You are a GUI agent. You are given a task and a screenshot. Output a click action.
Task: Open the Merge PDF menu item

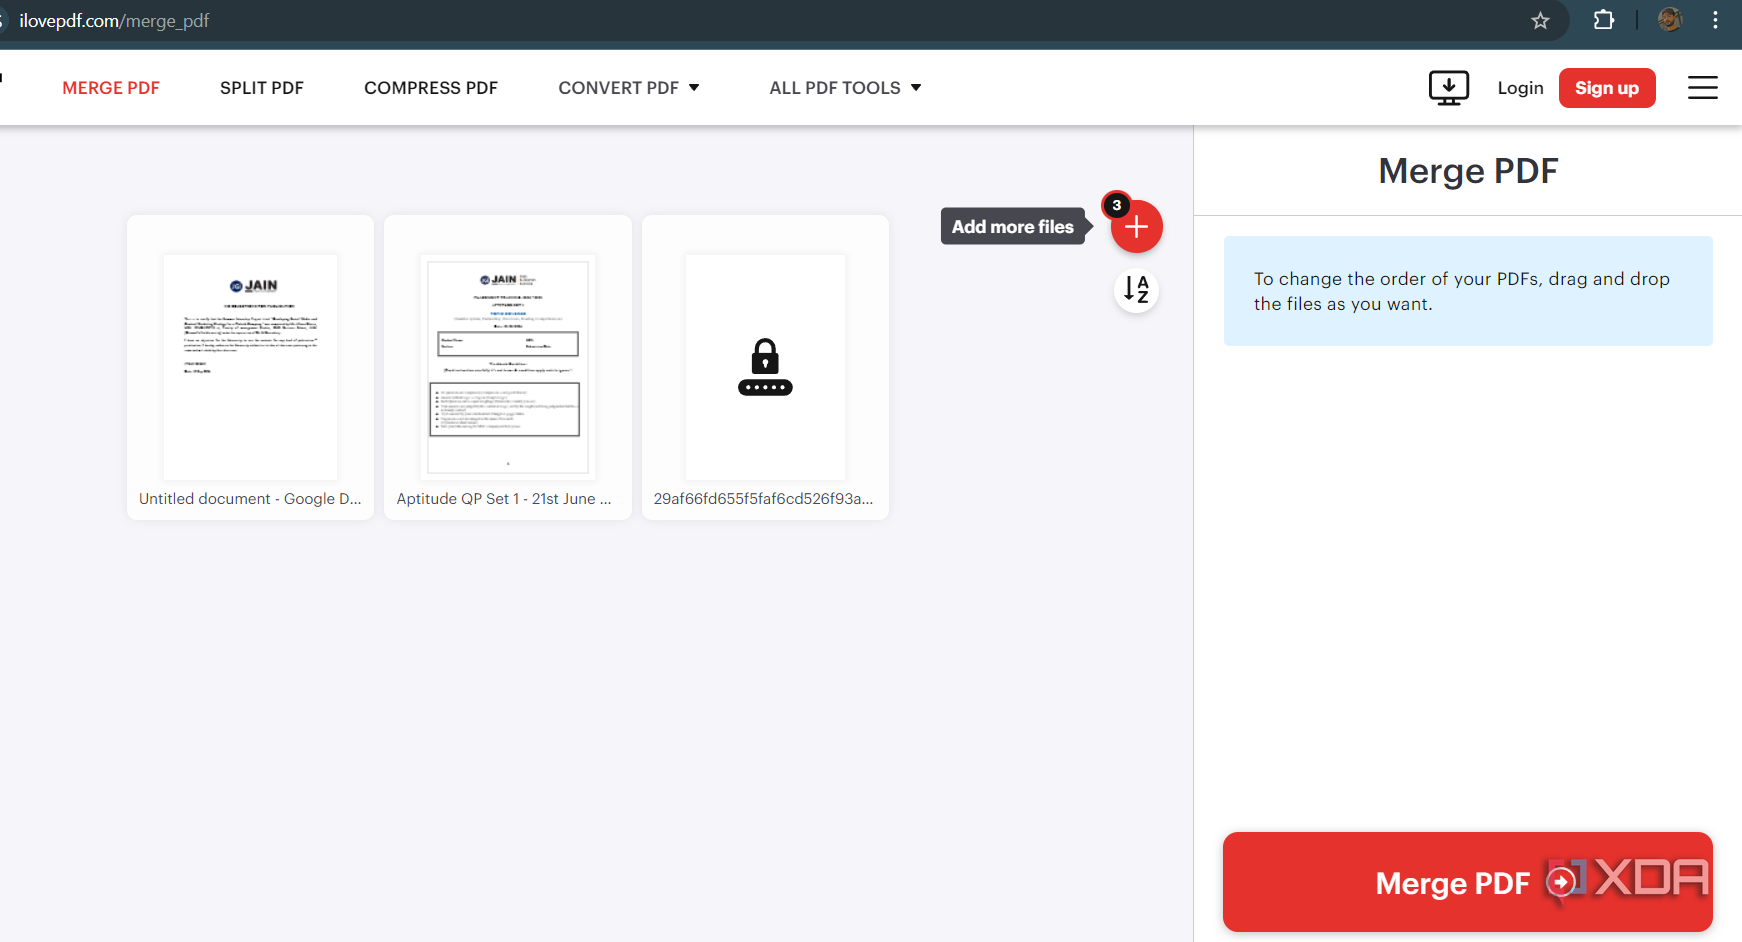(x=111, y=88)
